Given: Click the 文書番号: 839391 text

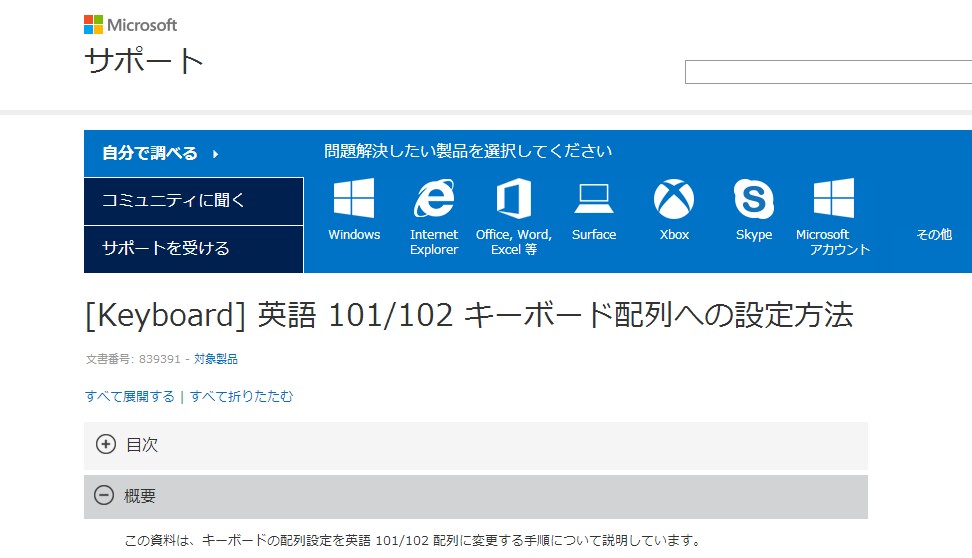Looking at the screenshot, I should 133,359.
